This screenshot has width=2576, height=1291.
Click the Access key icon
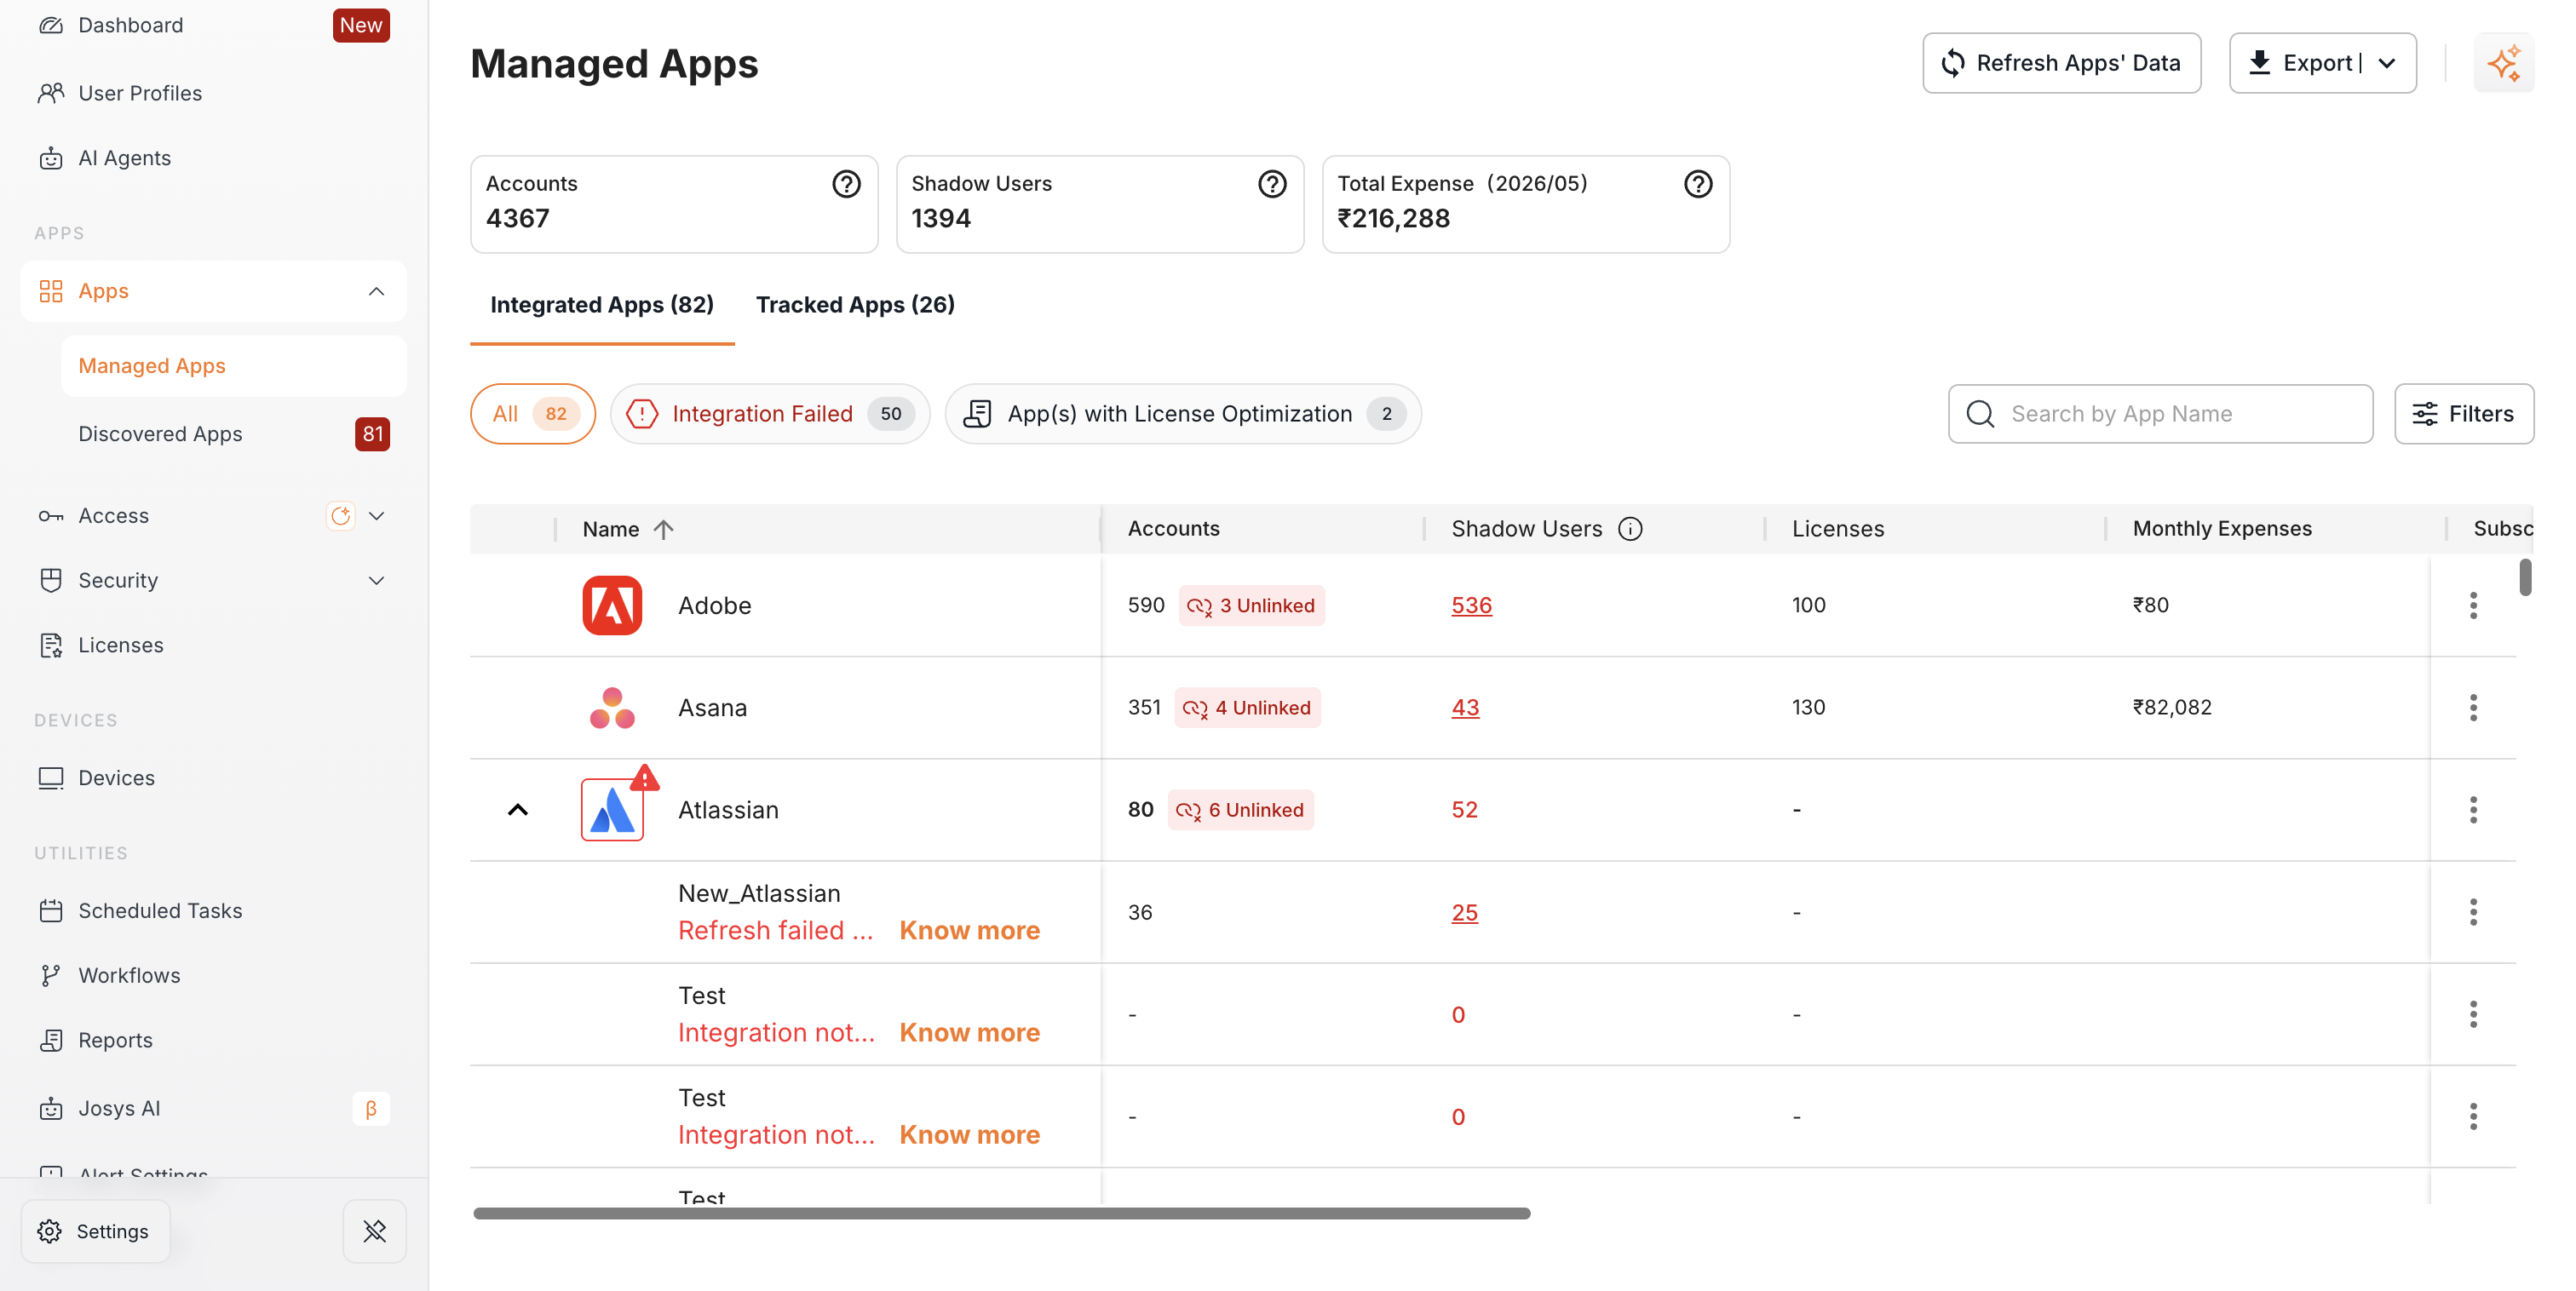pyautogui.click(x=51, y=516)
